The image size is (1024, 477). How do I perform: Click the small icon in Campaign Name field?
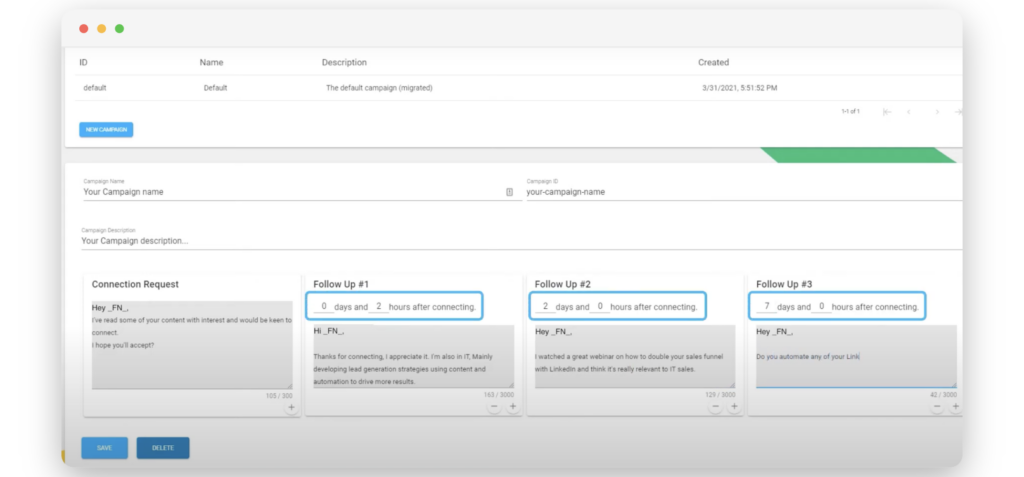point(509,192)
